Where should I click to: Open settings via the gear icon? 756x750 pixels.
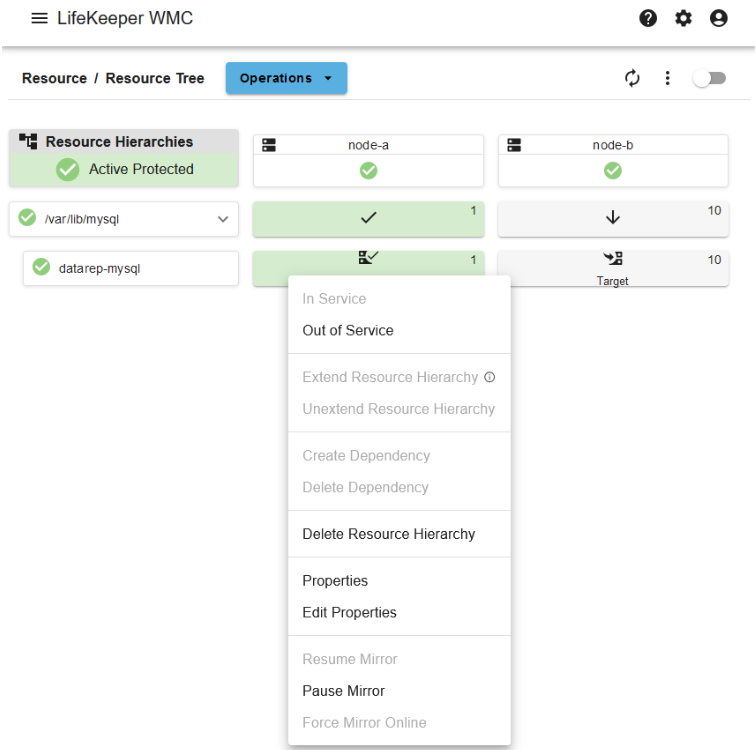coord(683,18)
